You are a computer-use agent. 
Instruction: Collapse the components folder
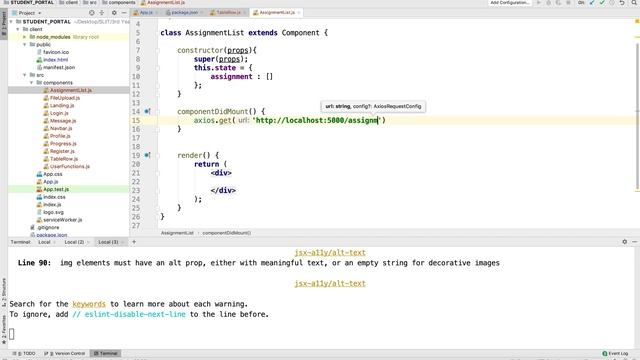tap(31, 82)
